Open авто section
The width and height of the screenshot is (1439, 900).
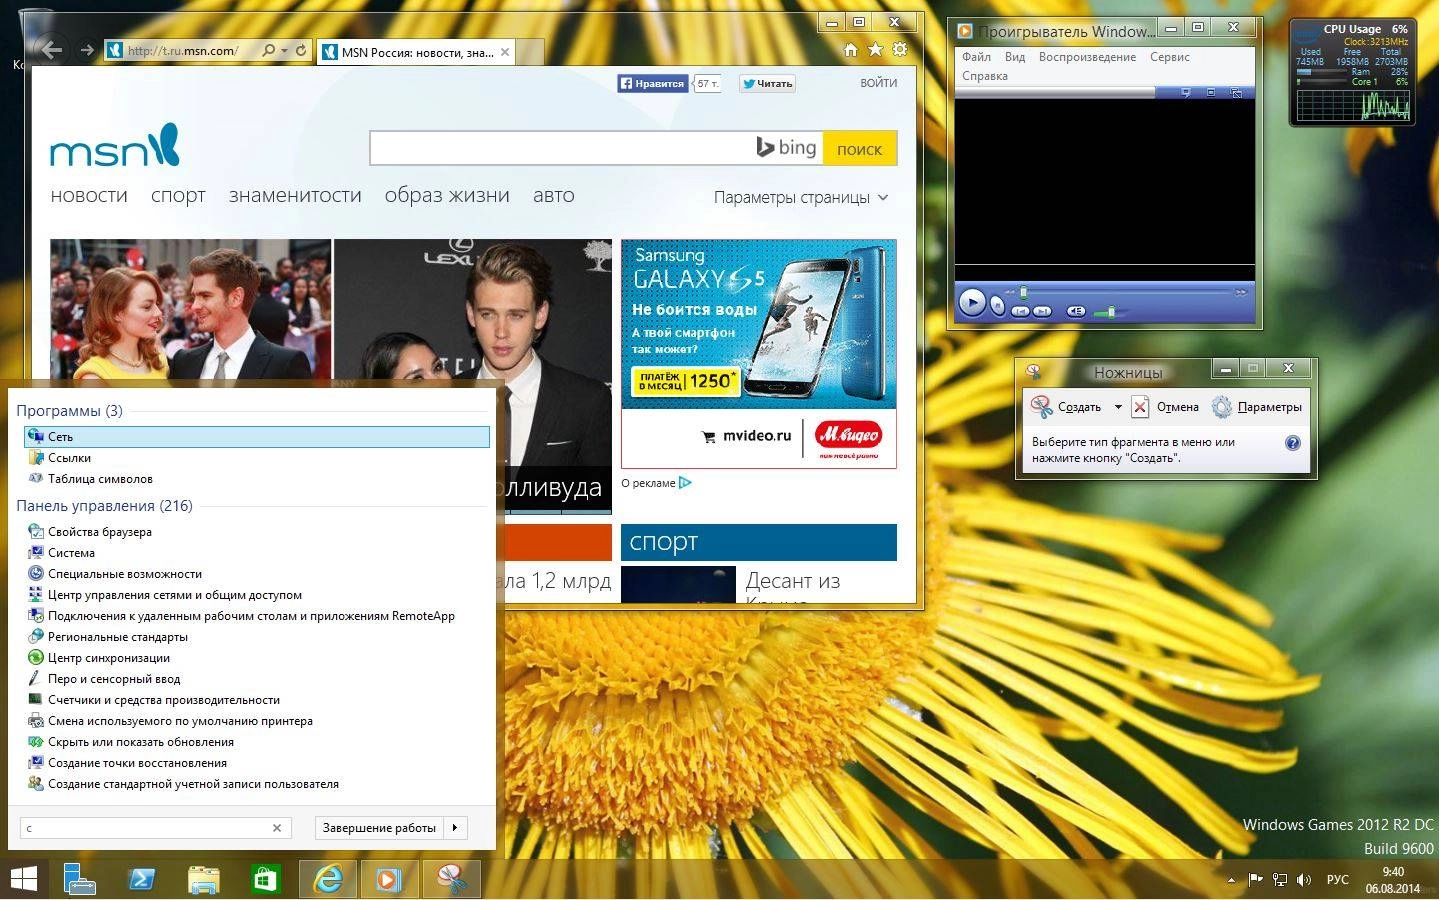point(554,196)
